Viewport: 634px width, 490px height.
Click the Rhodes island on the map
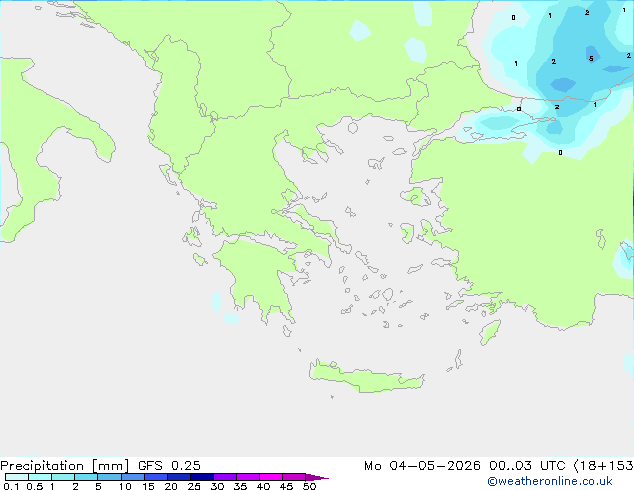click(490, 332)
